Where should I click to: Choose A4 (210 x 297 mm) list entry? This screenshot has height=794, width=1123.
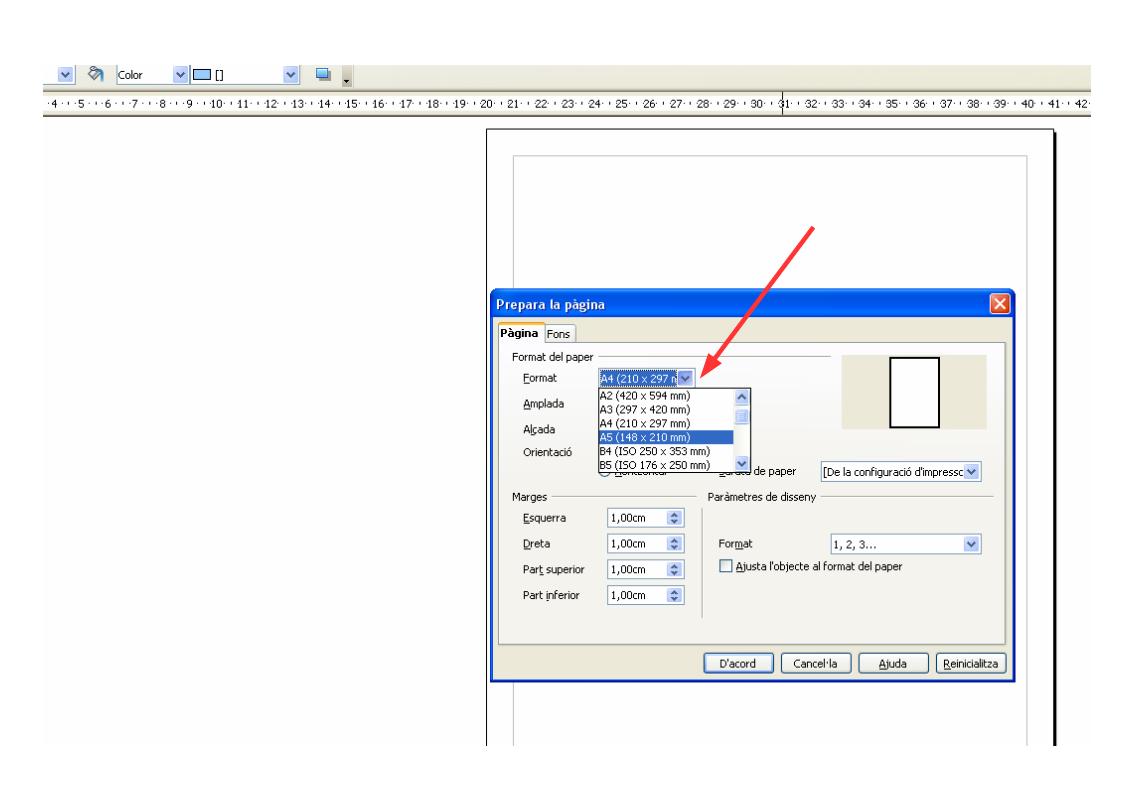click(666, 423)
